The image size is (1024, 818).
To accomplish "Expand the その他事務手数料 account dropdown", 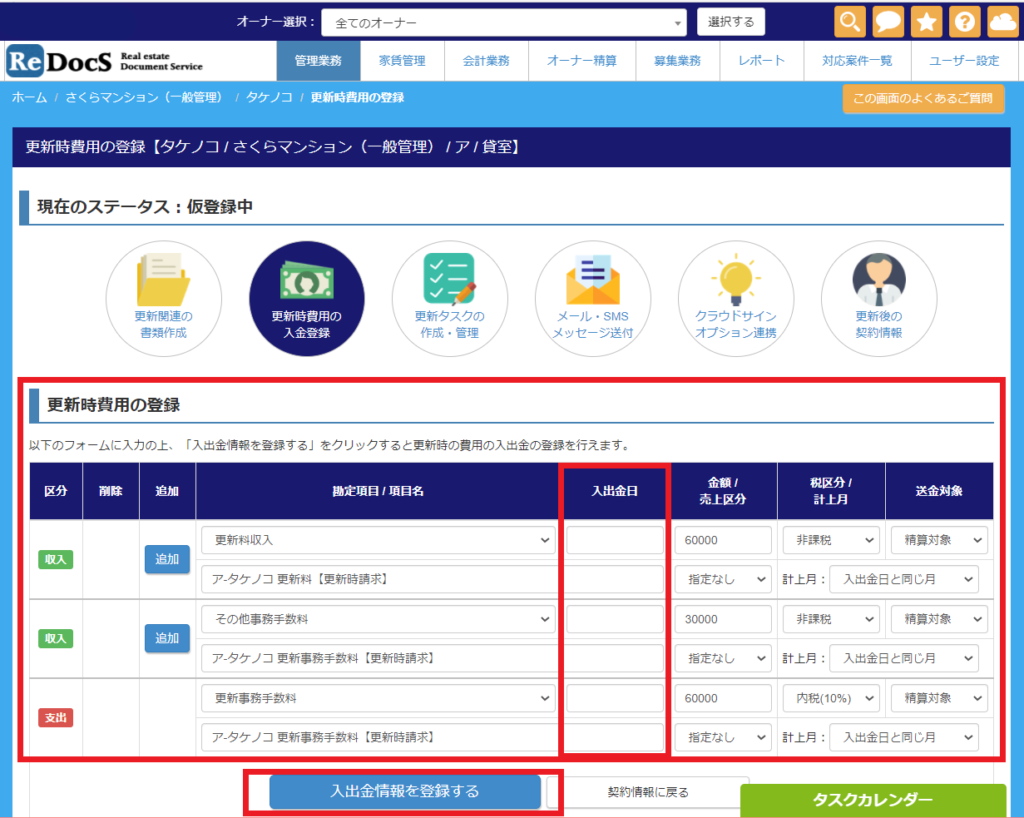I will (x=378, y=619).
